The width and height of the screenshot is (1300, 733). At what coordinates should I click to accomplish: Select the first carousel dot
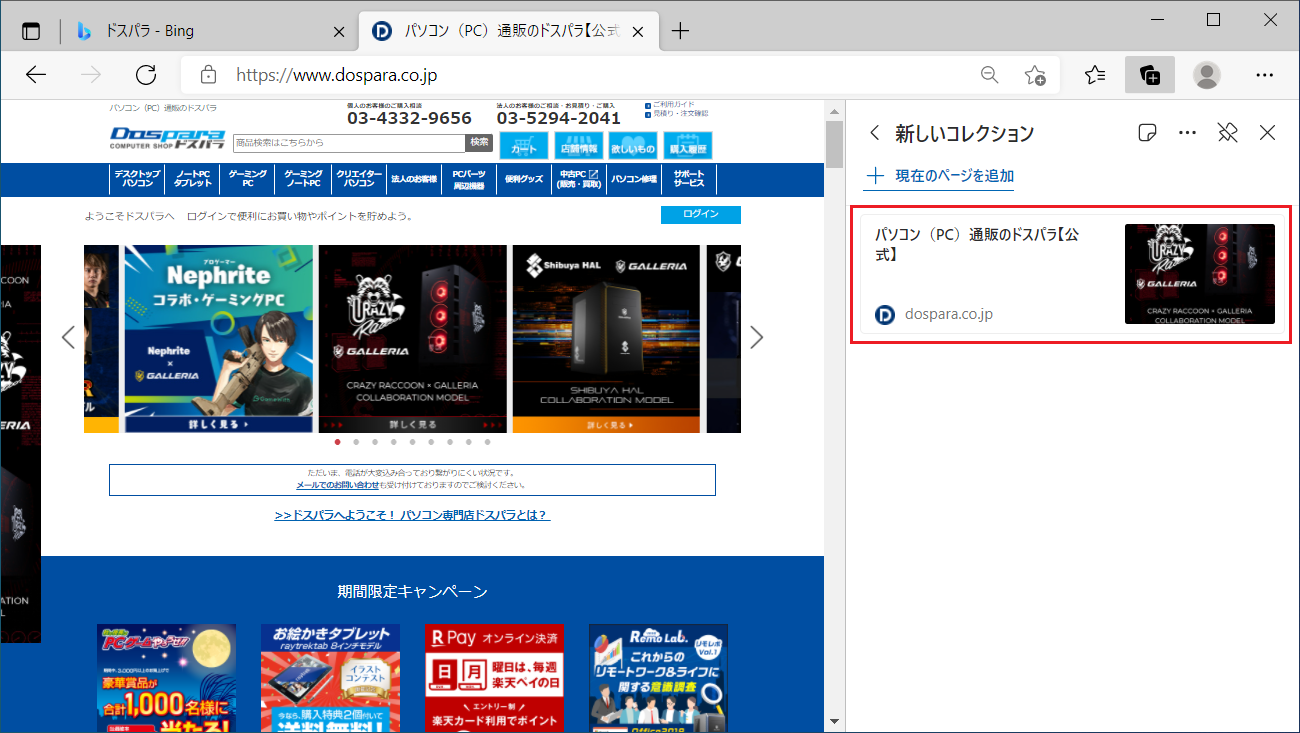pyautogui.click(x=337, y=441)
